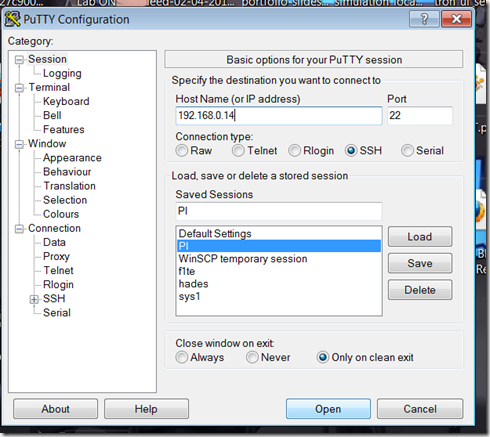
Task: Open the Connection category
Action: 54,228
